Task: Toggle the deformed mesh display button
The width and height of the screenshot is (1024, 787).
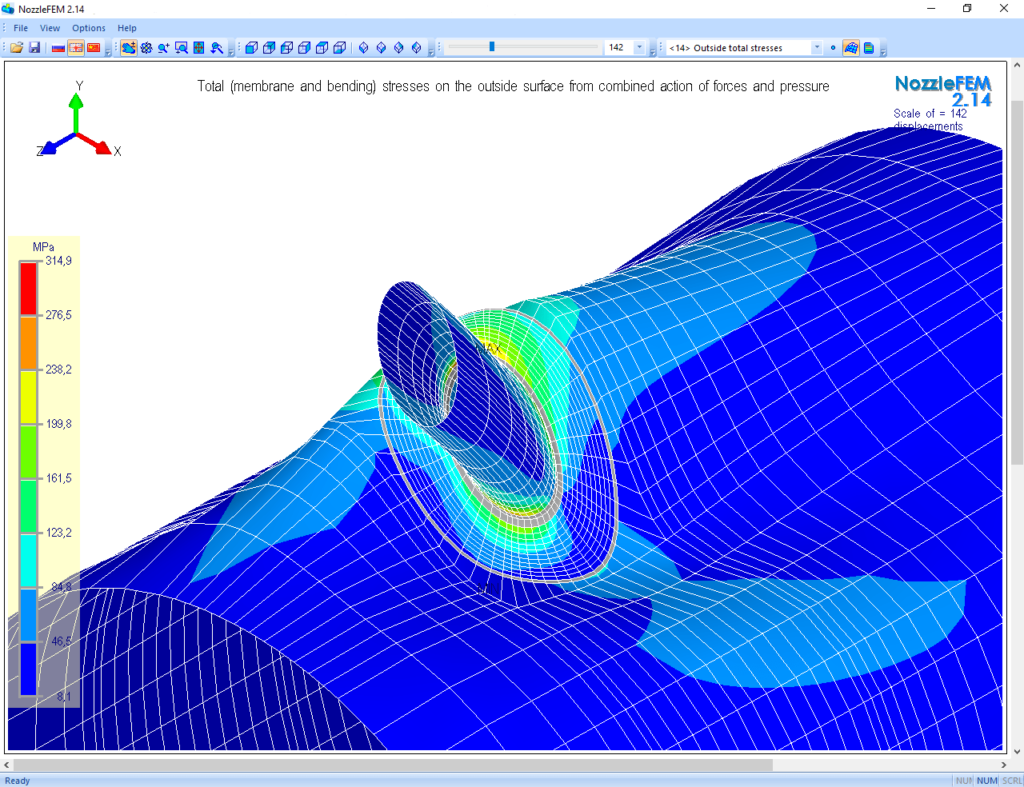Action: click(x=850, y=48)
